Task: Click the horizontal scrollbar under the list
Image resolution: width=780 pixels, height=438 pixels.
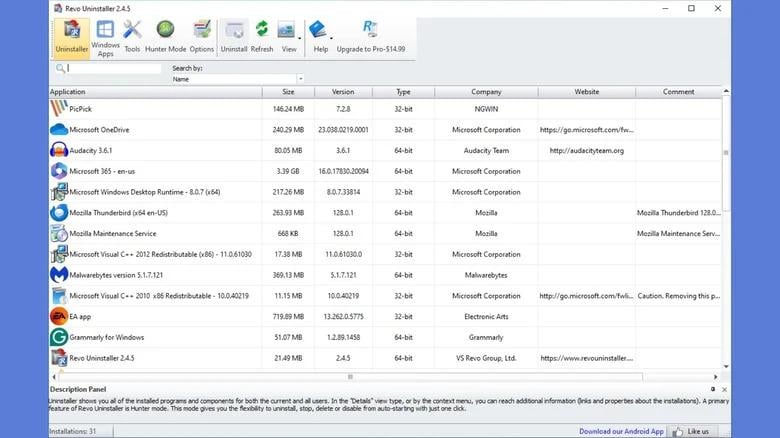Action: click(350, 377)
